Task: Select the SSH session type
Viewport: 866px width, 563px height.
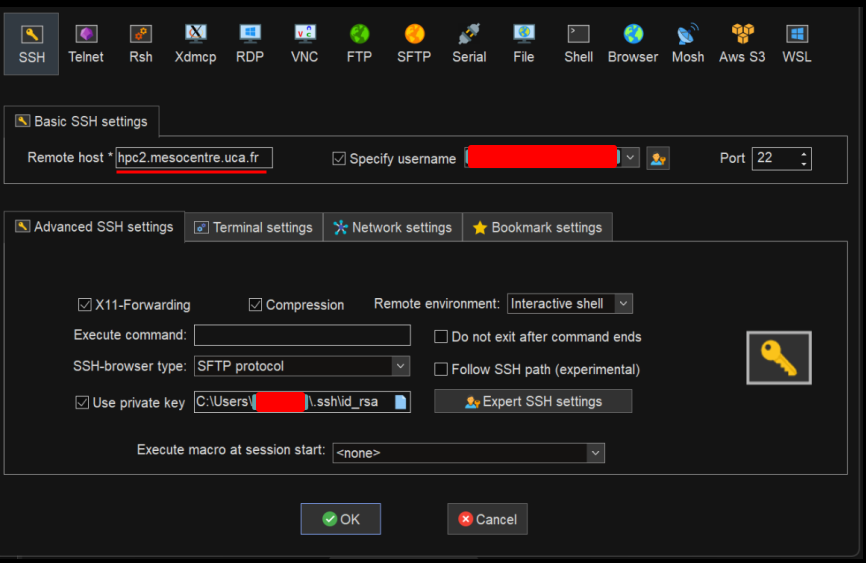Action: pyautogui.click(x=31, y=44)
